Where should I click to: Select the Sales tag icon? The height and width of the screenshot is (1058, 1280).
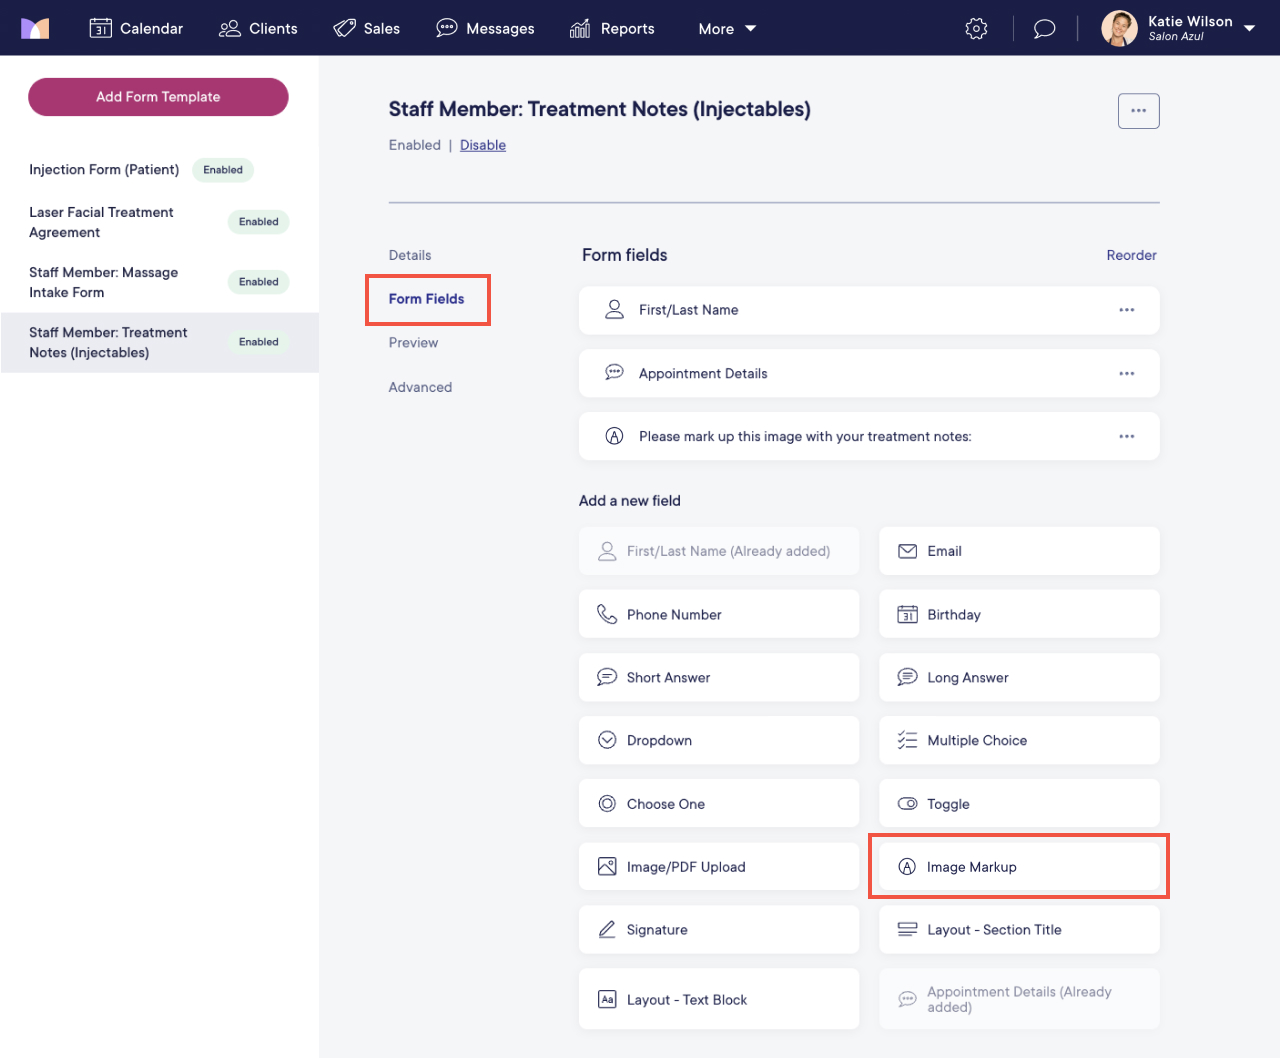[x=345, y=28]
